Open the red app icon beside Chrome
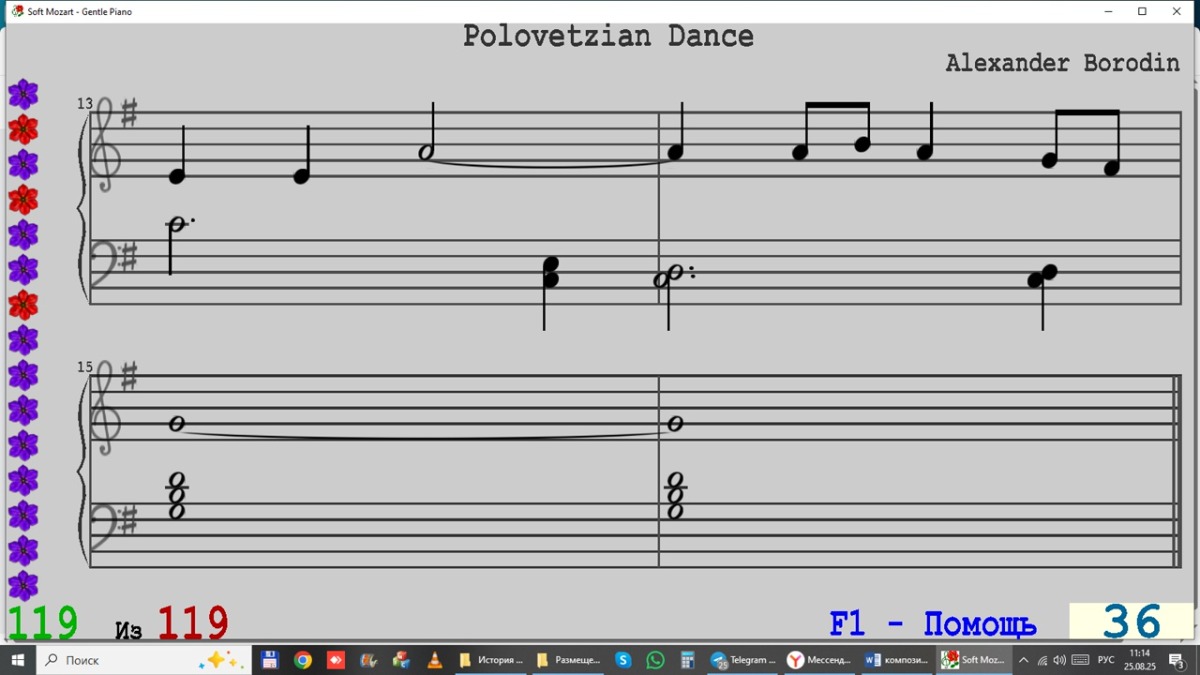This screenshot has height=675, width=1200. coord(335,660)
